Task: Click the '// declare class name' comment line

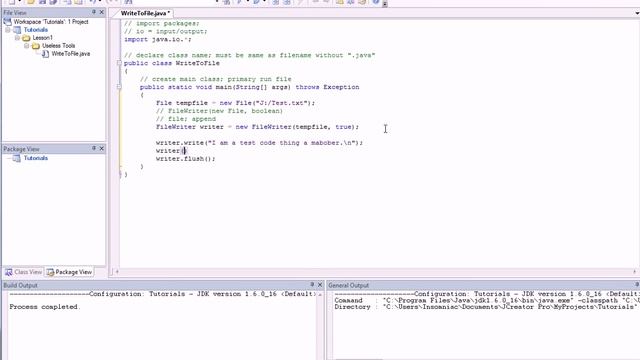Action: pyautogui.click(x=249, y=55)
